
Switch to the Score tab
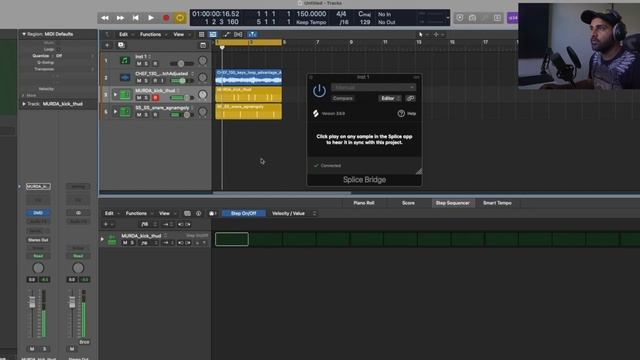click(x=408, y=203)
